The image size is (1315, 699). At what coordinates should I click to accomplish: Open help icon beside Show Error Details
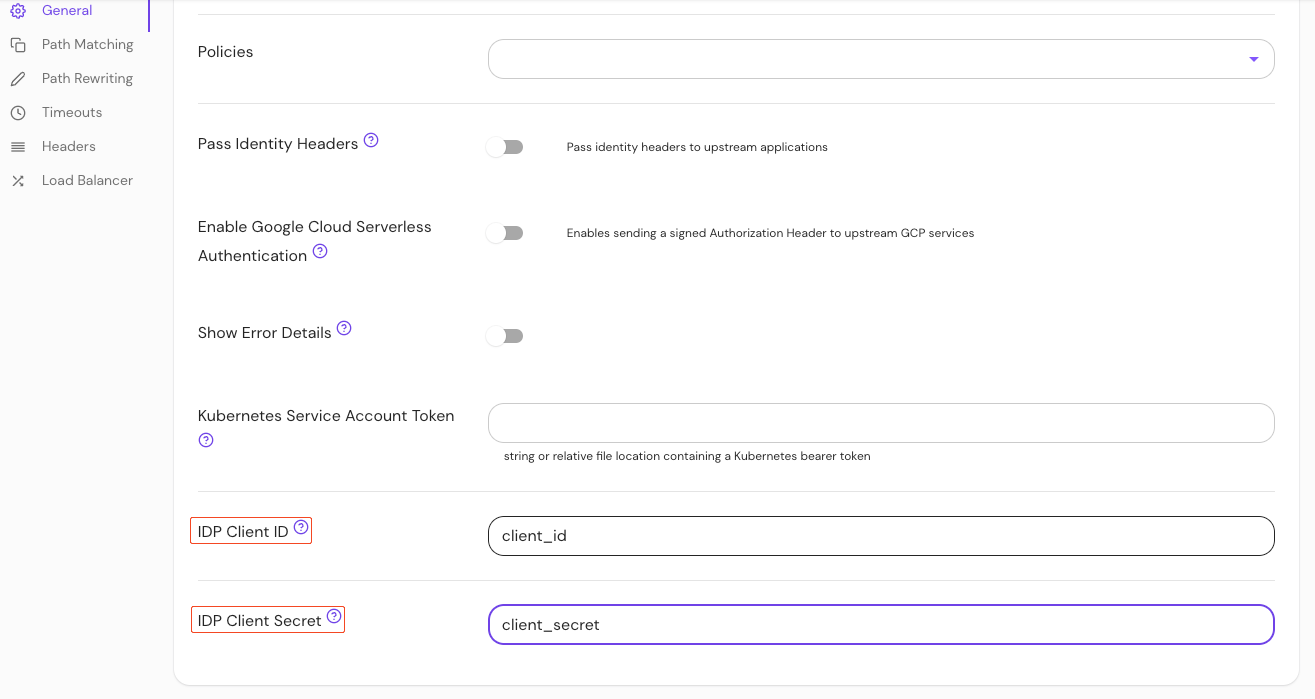pos(344,327)
